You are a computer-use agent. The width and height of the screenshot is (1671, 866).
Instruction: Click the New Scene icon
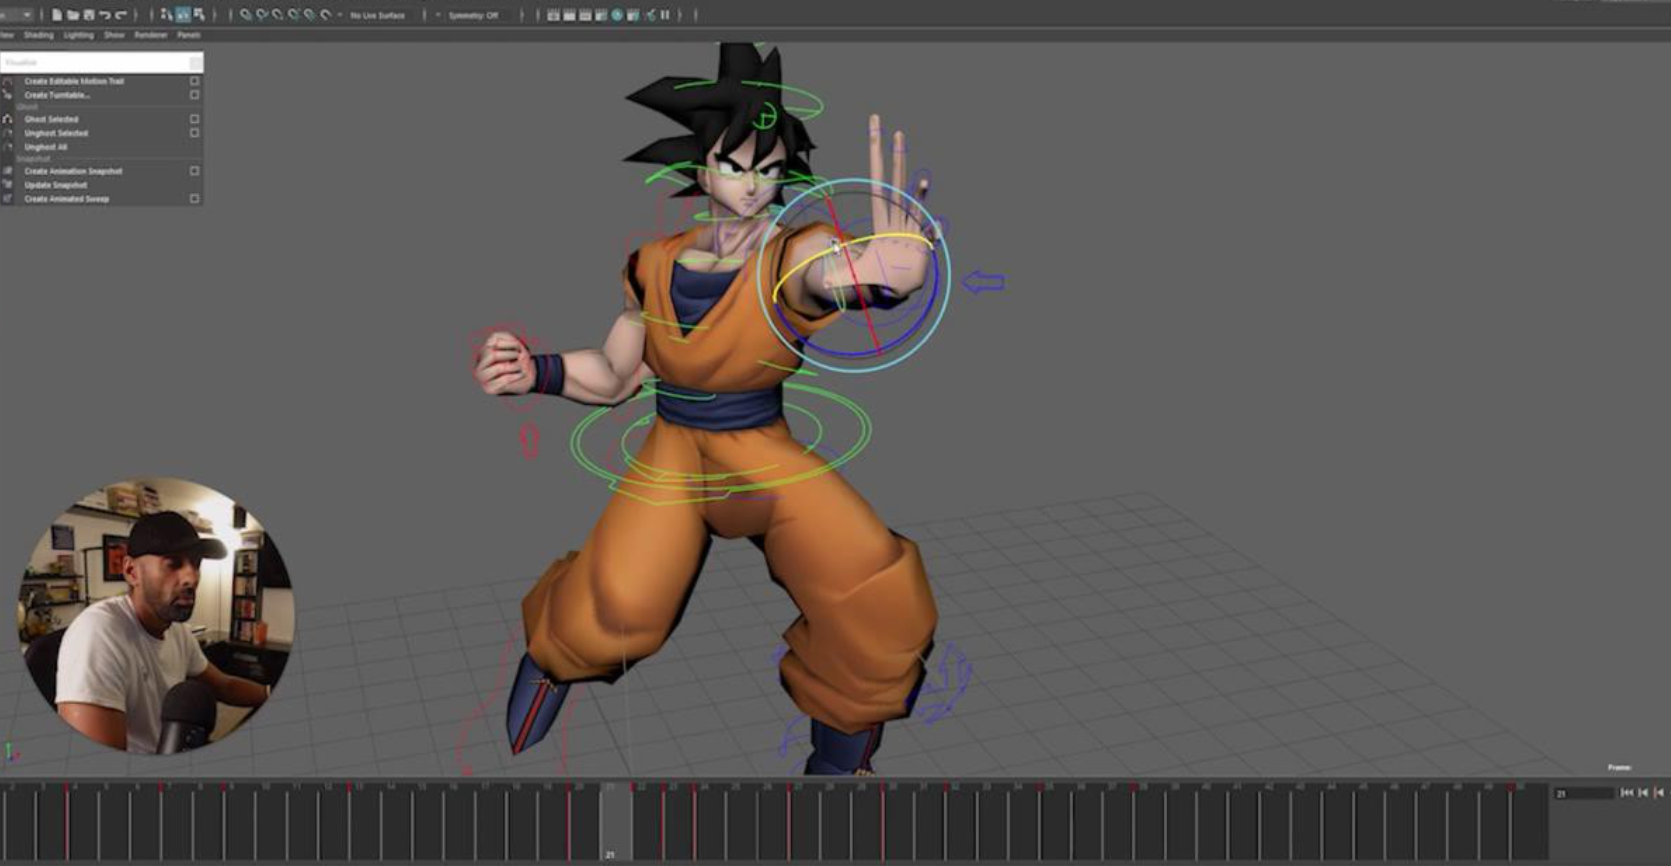tap(57, 15)
